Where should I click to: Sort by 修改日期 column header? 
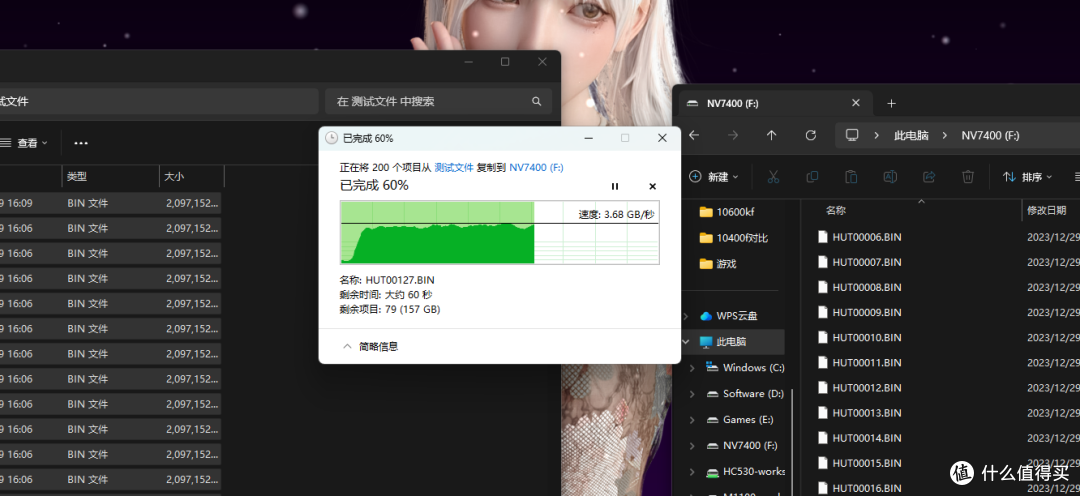tap(1048, 210)
